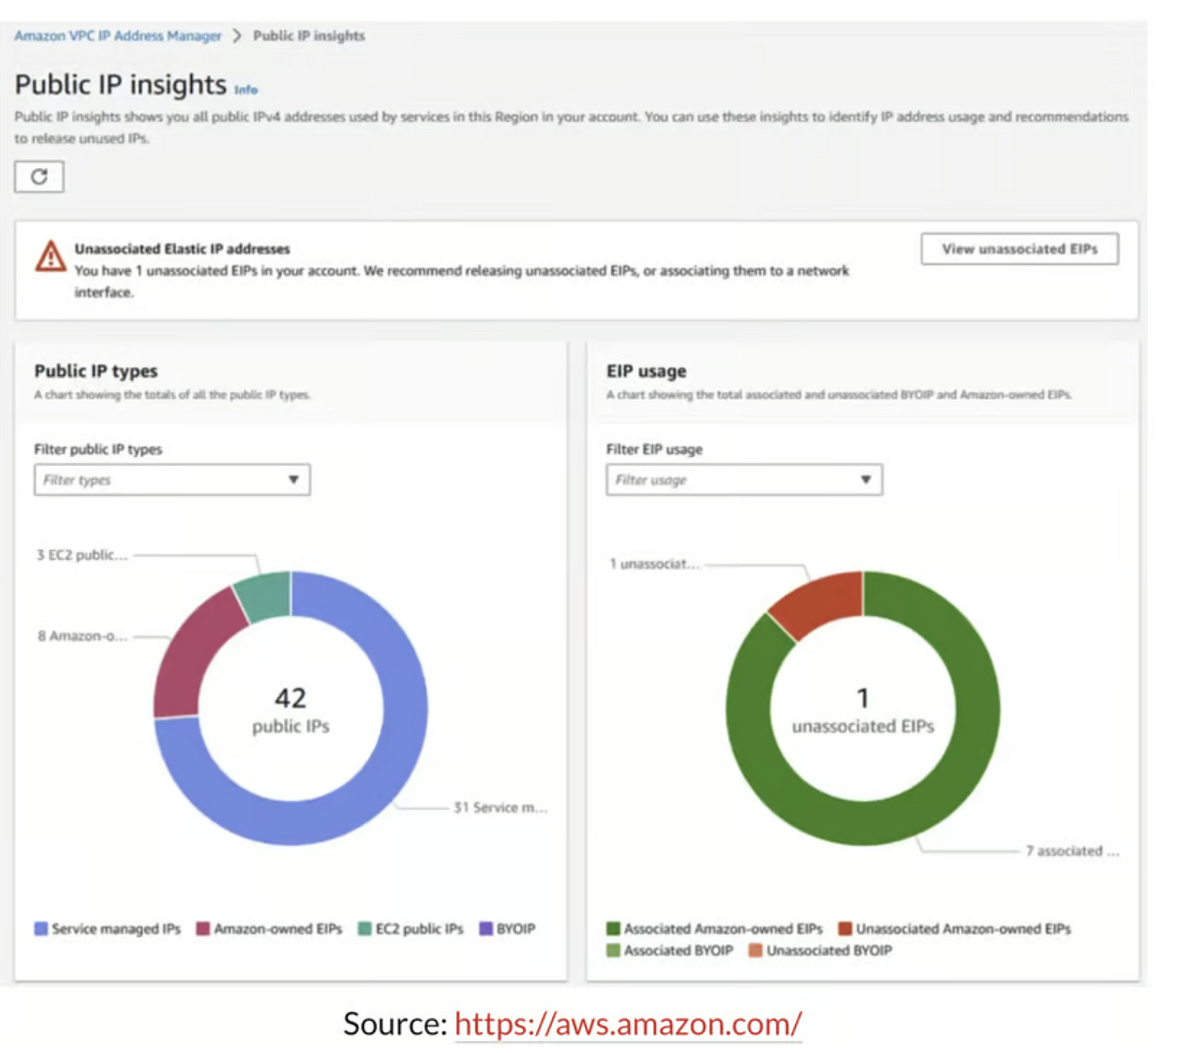Open the Amazon VPC IP Address Manager breadcrumb
1200x1053 pixels.
pyautogui.click(x=118, y=35)
